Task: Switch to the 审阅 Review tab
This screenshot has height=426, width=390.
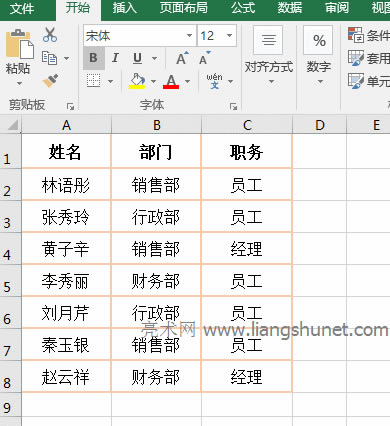Action: coord(337,8)
